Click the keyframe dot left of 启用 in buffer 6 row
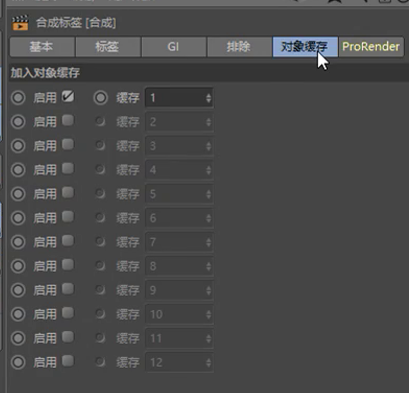Viewport: 409px width, 393px height. (18, 218)
